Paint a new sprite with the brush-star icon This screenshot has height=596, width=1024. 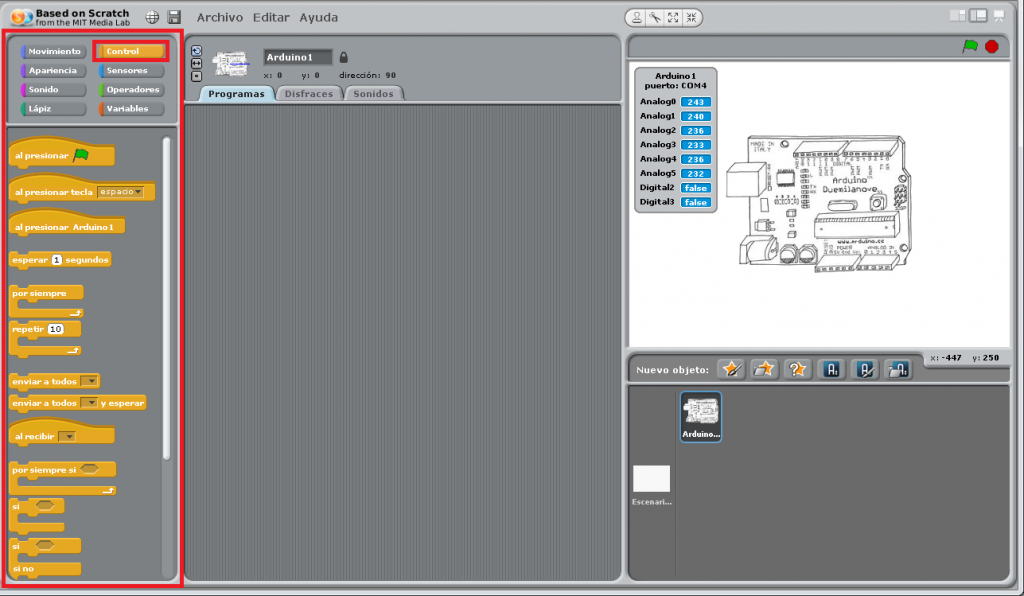731,369
